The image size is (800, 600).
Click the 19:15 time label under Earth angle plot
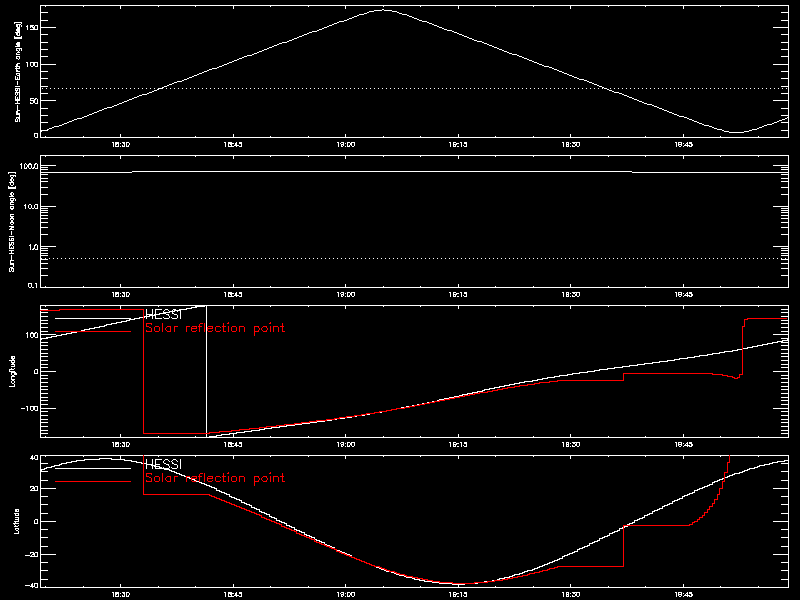(458, 144)
